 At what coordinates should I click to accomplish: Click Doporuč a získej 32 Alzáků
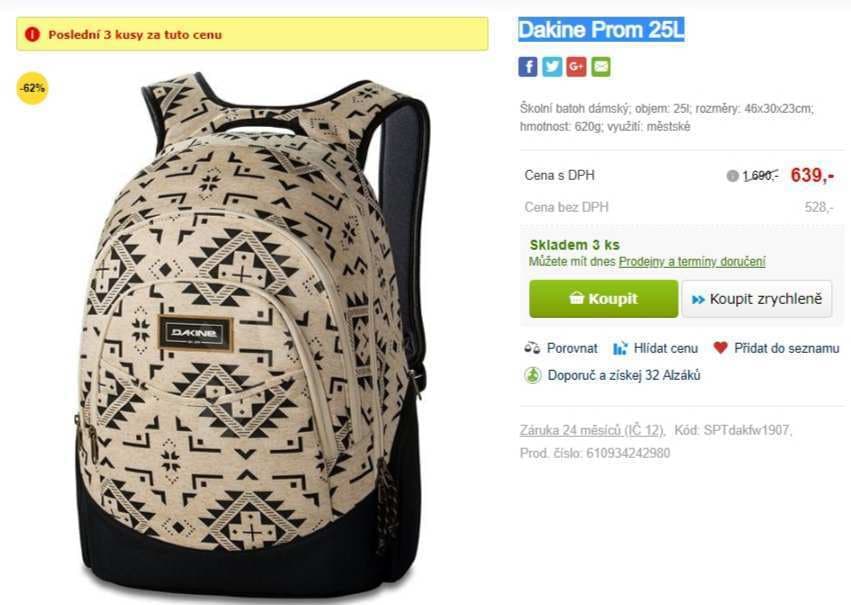point(624,375)
